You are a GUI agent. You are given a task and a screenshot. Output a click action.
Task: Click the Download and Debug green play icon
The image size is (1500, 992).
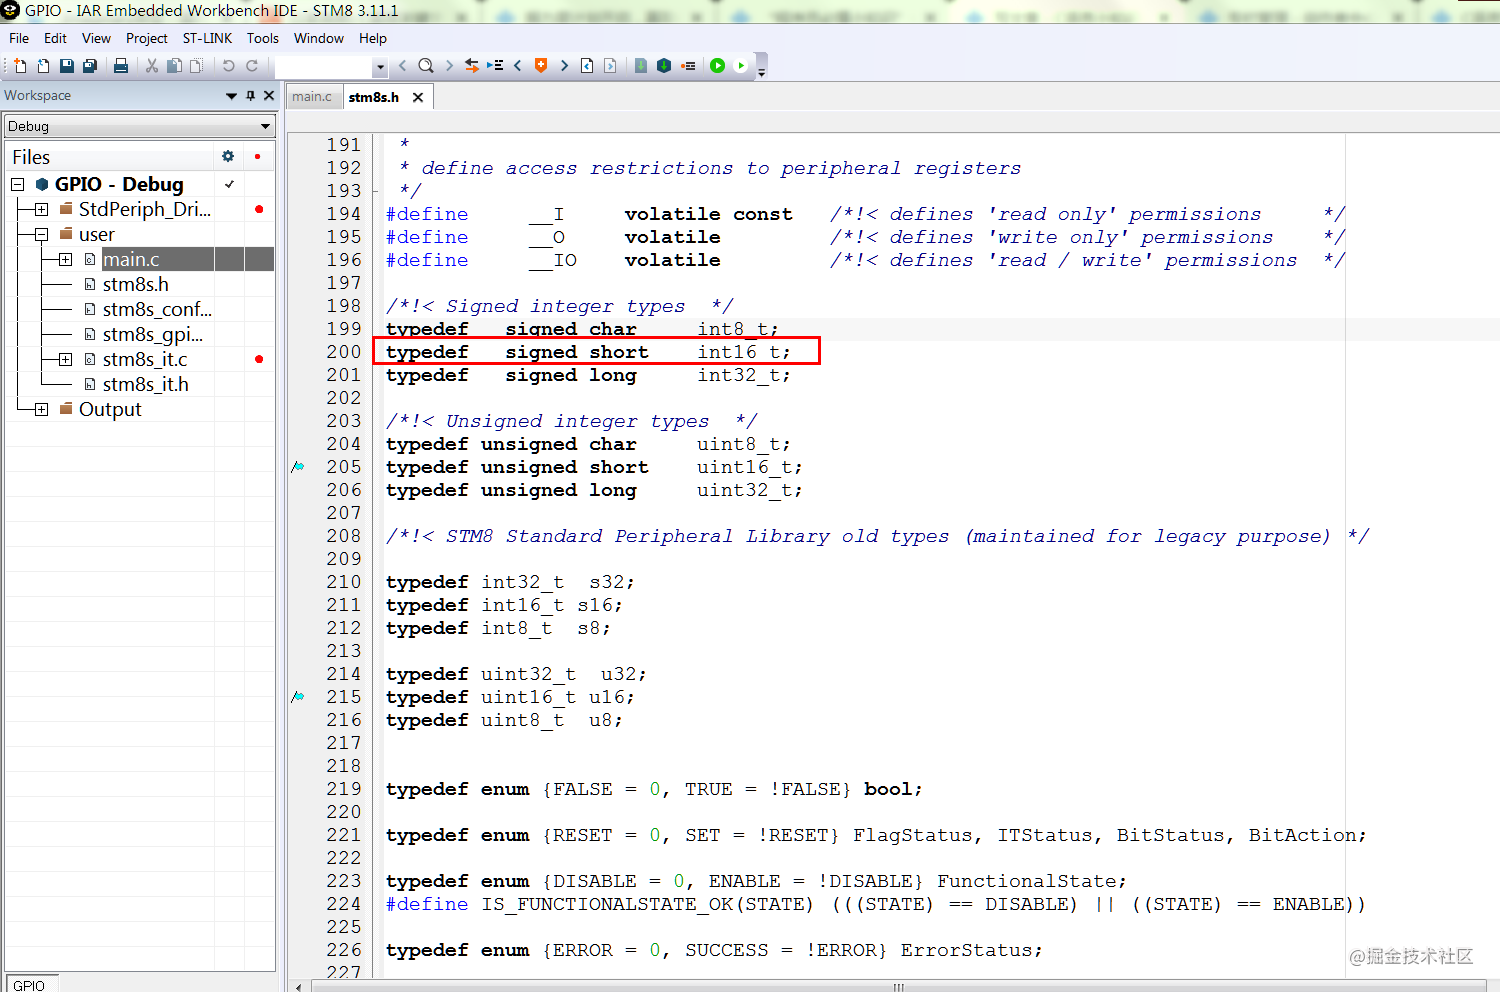coord(717,66)
